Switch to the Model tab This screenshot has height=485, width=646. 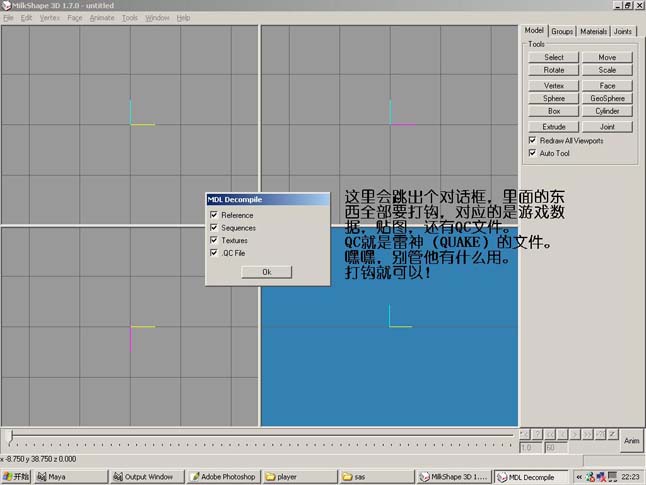coord(534,30)
